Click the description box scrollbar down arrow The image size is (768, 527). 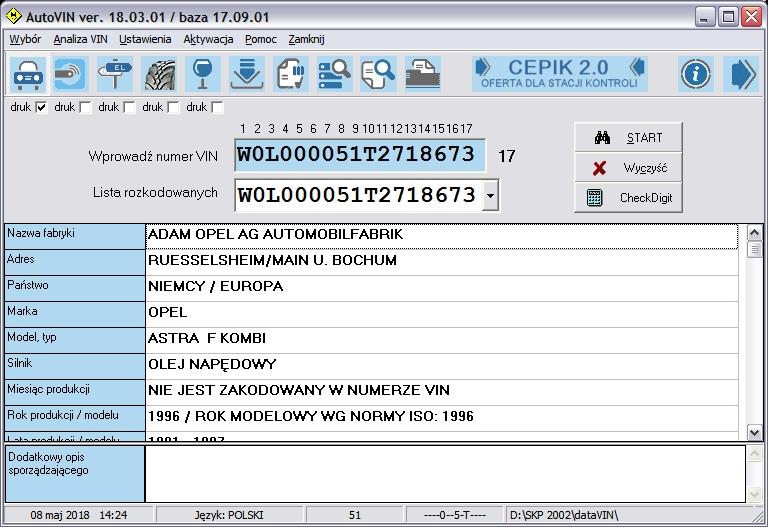(x=754, y=494)
